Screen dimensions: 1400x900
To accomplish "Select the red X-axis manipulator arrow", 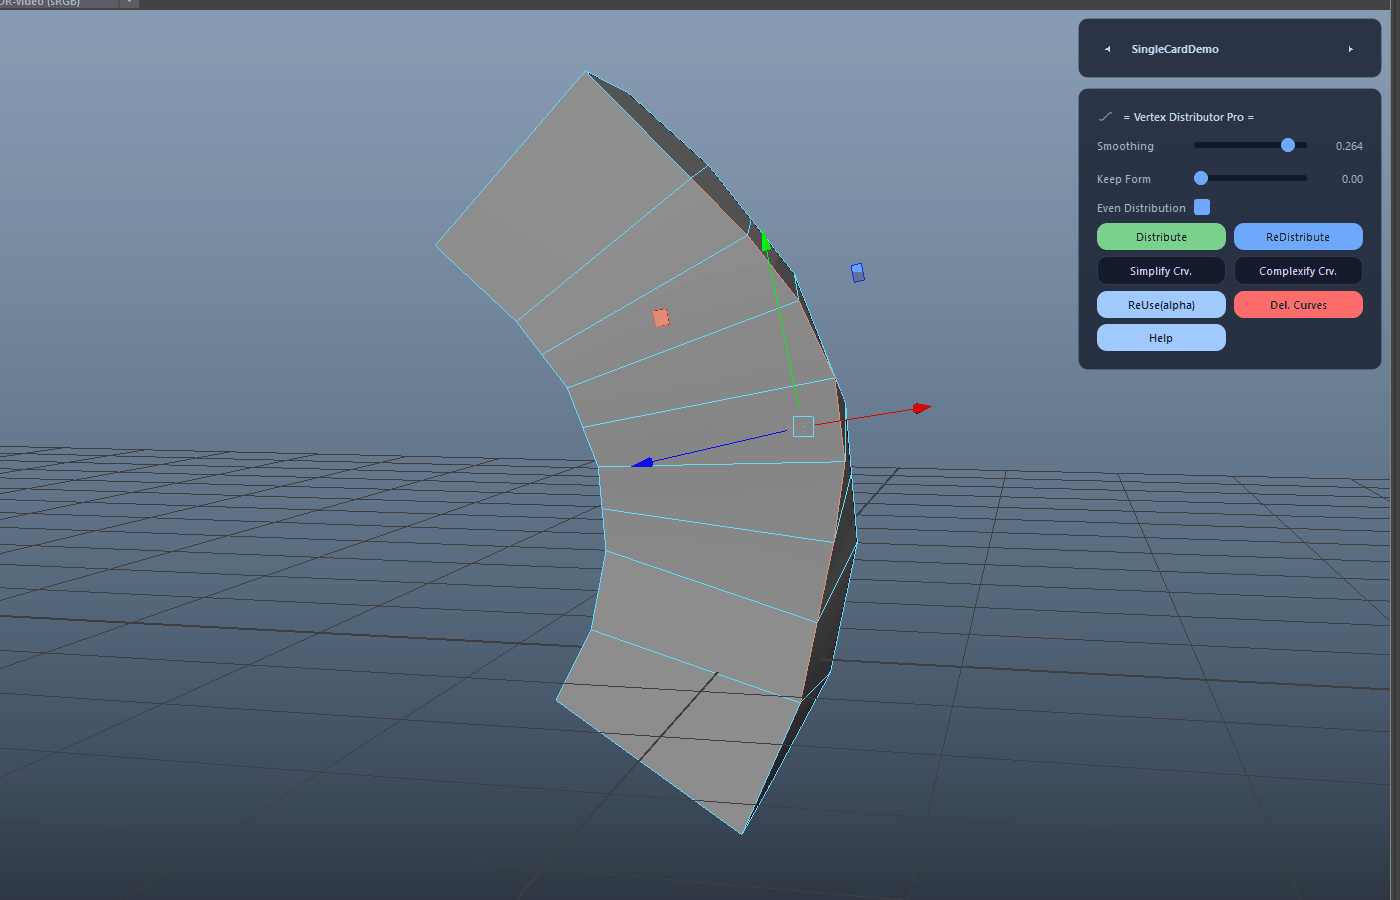I will (921, 408).
